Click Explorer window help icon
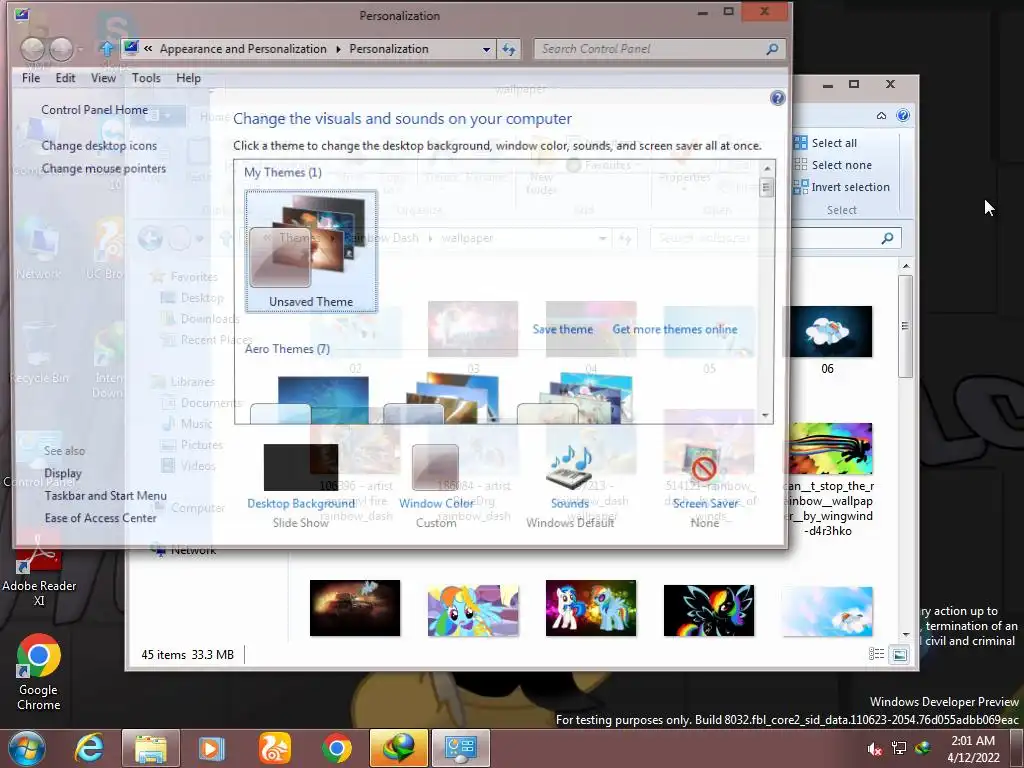 pyautogui.click(x=903, y=116)
